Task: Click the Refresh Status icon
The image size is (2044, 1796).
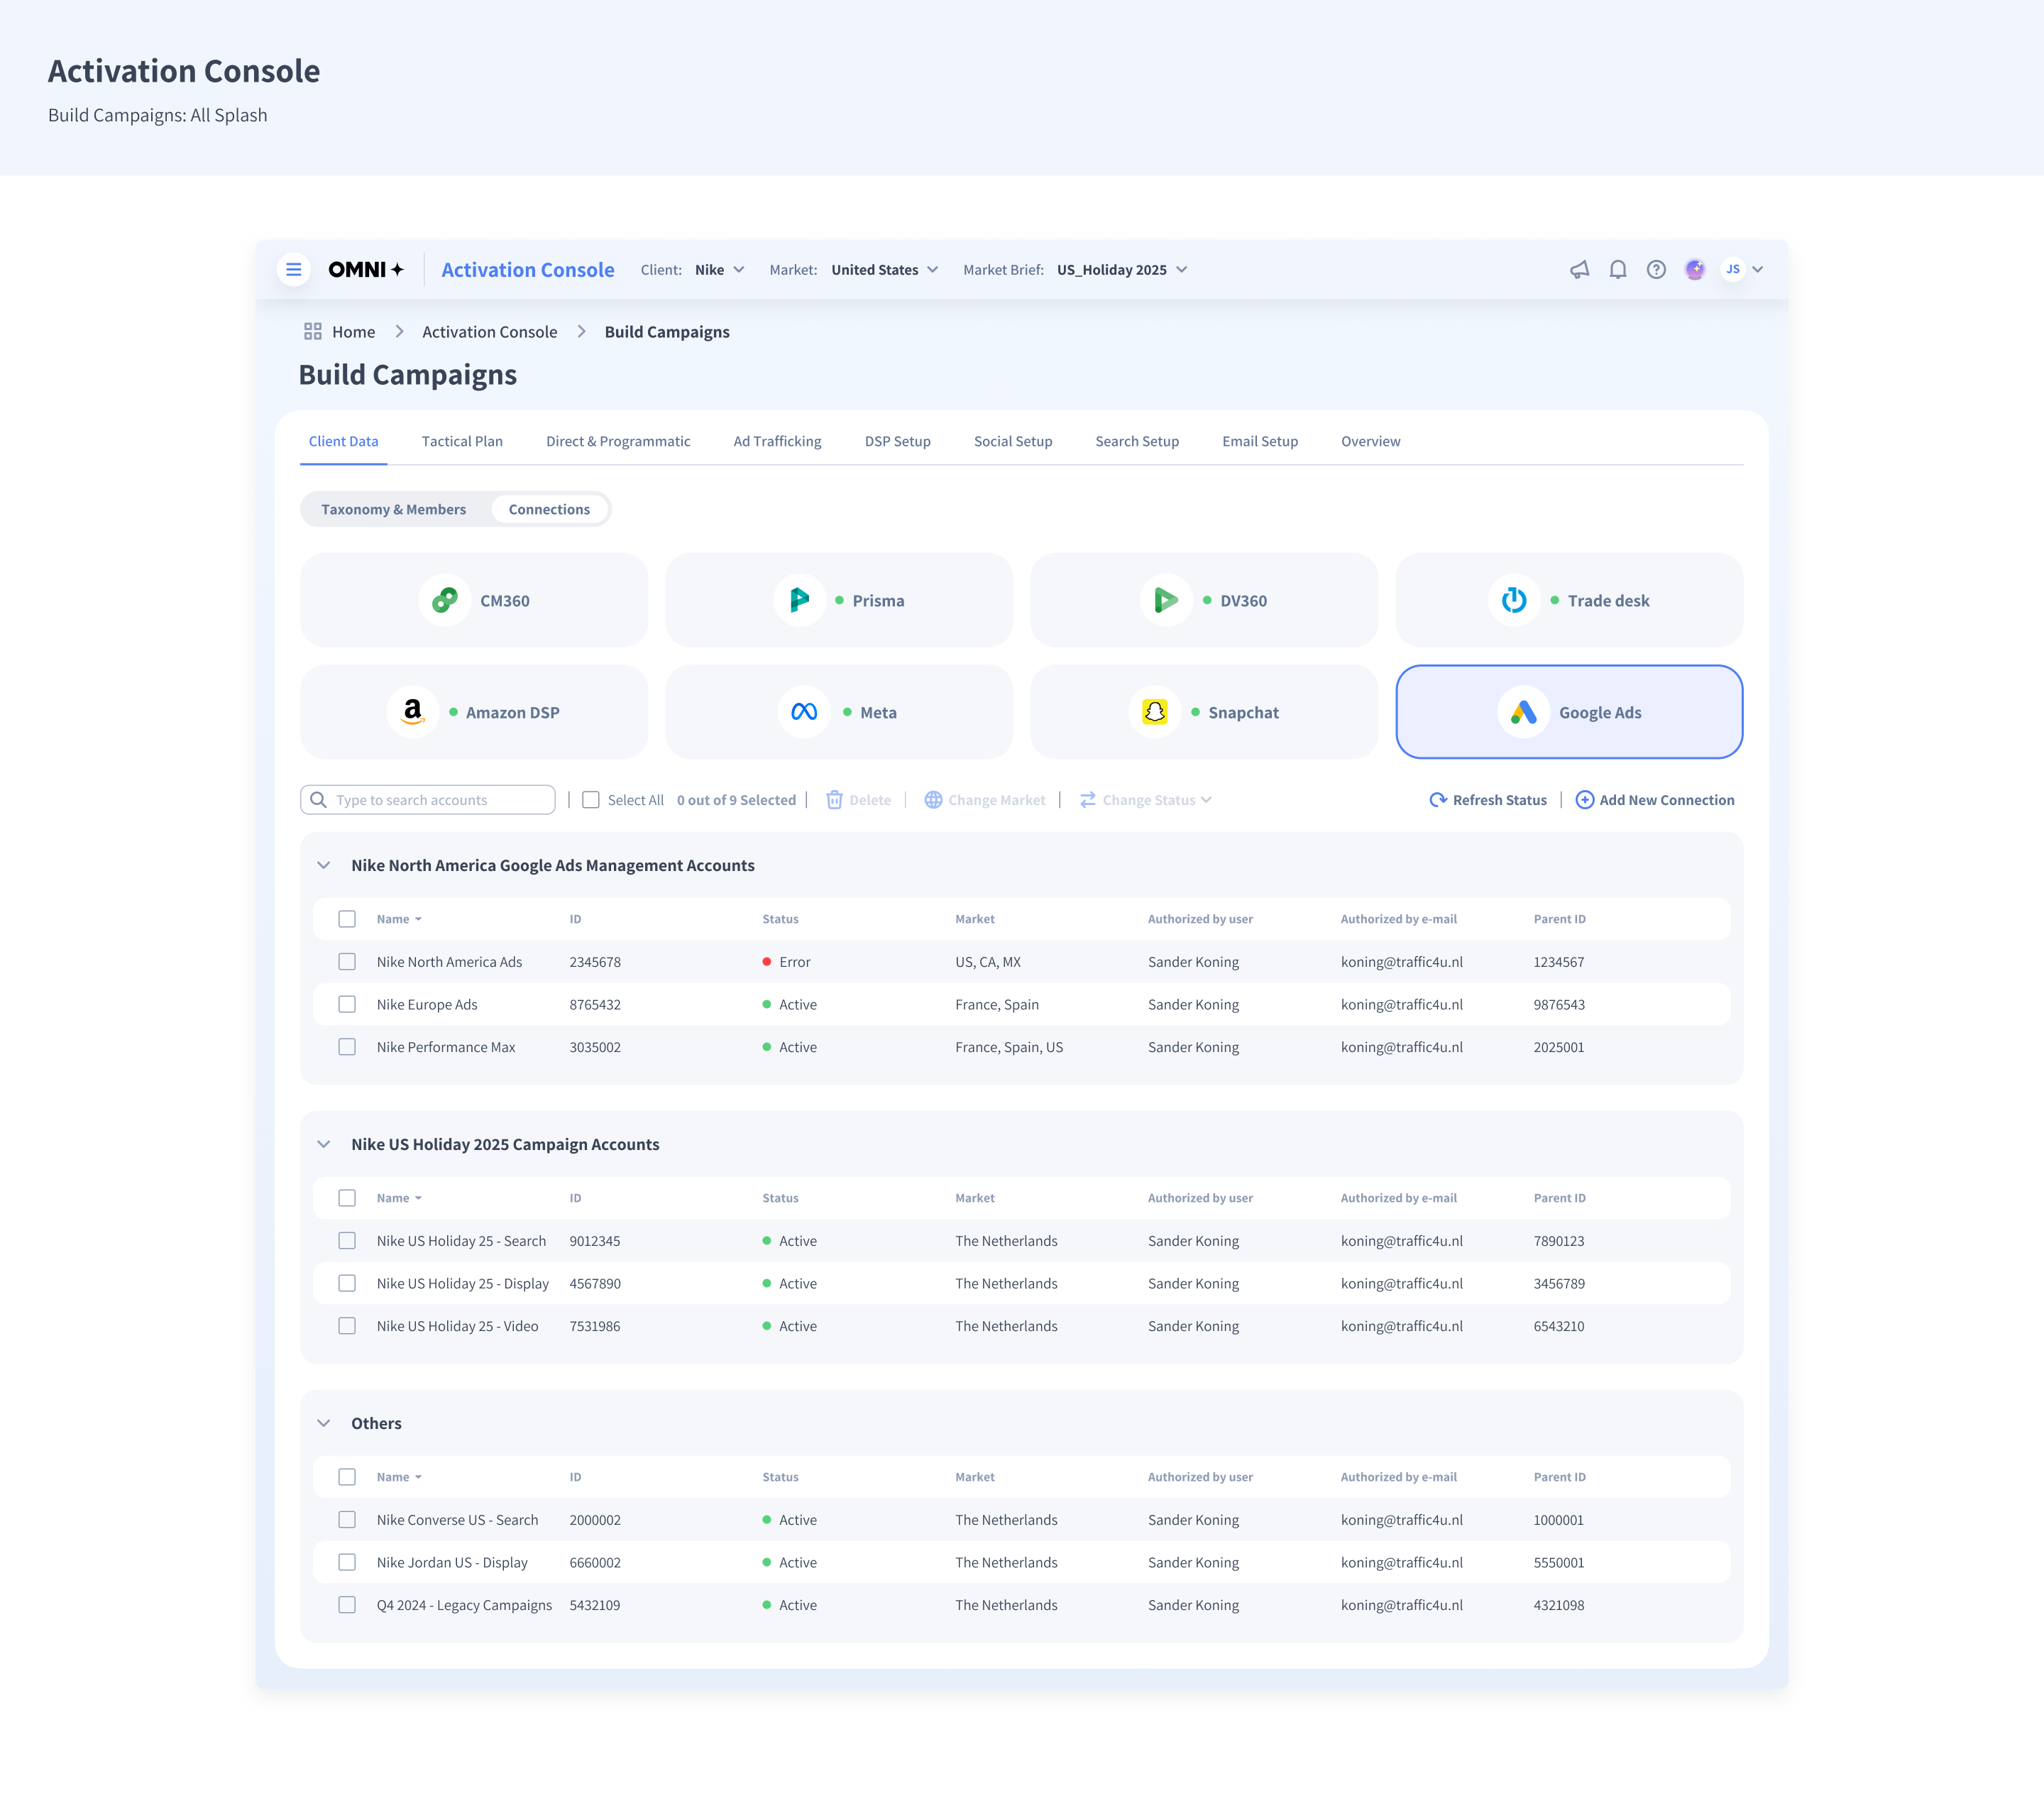Action: 1438,800
